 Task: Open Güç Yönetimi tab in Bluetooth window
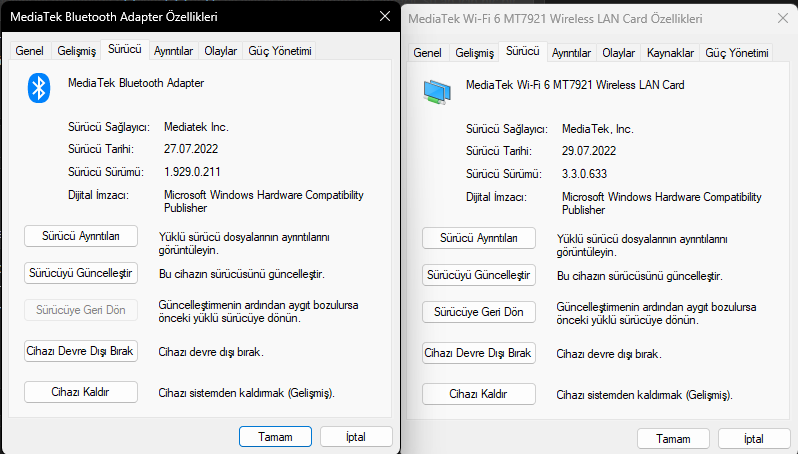[x=280, y=51]
